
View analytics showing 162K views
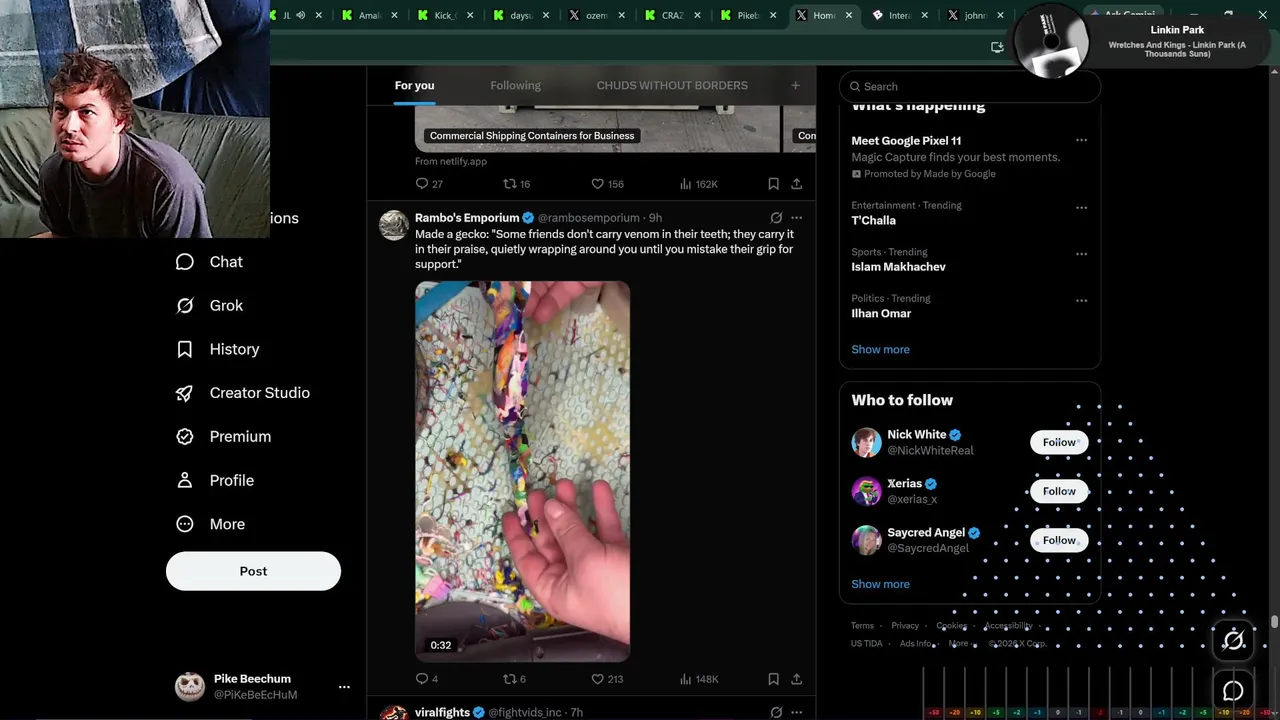click(x=699, y=184)
